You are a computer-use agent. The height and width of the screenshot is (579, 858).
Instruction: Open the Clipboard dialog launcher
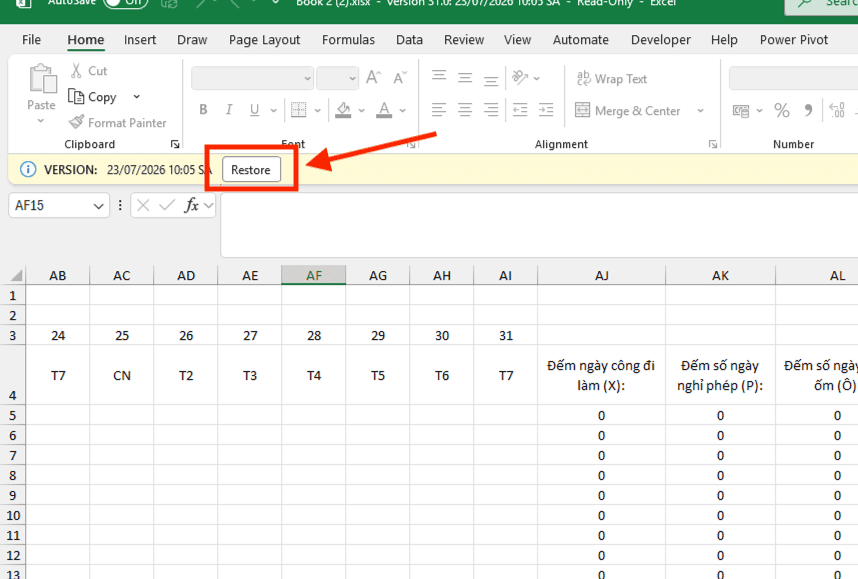coord(175,144)
